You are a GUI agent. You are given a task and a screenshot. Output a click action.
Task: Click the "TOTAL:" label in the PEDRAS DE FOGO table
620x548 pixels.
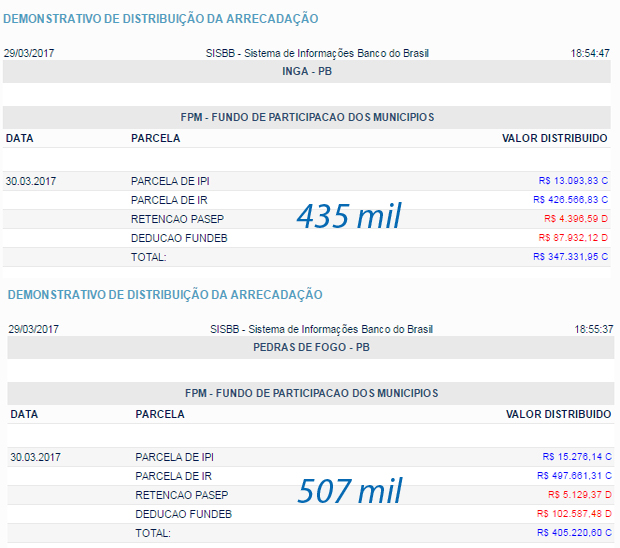click(x=153, y=533)
